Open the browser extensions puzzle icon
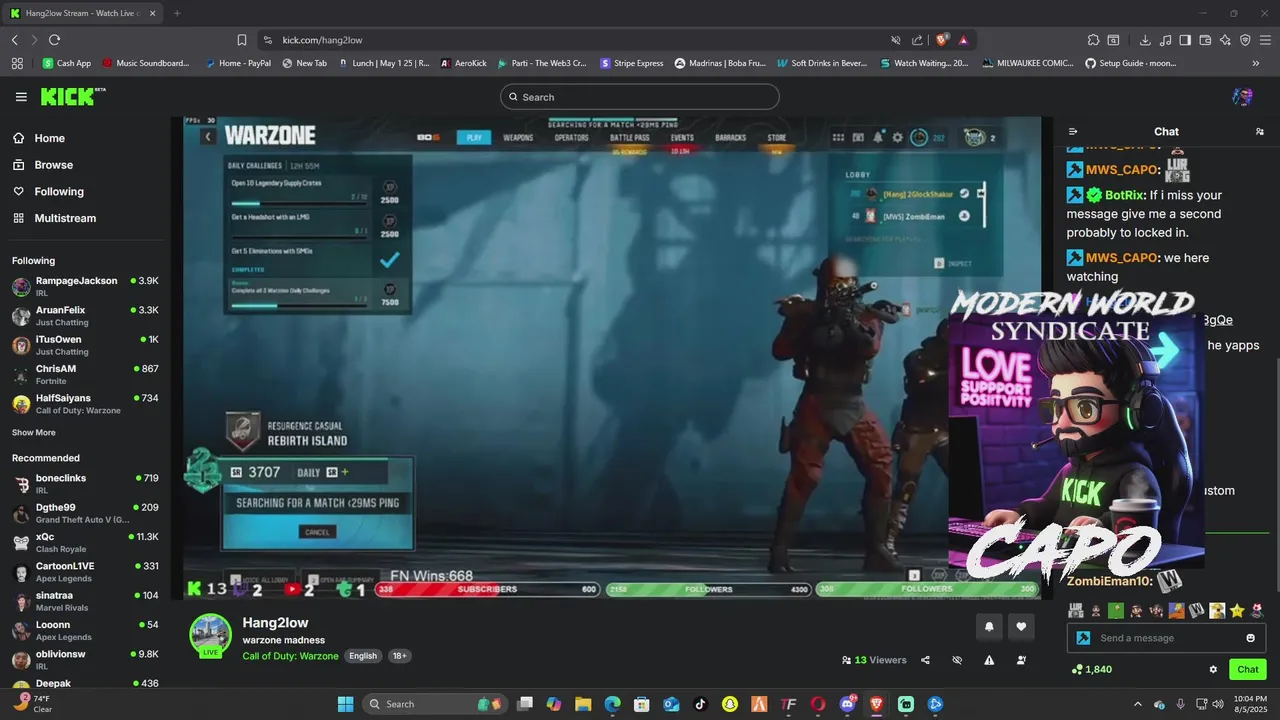Image resolution: width=1280 pixels, height=720 pixels. coord(1093,40)
